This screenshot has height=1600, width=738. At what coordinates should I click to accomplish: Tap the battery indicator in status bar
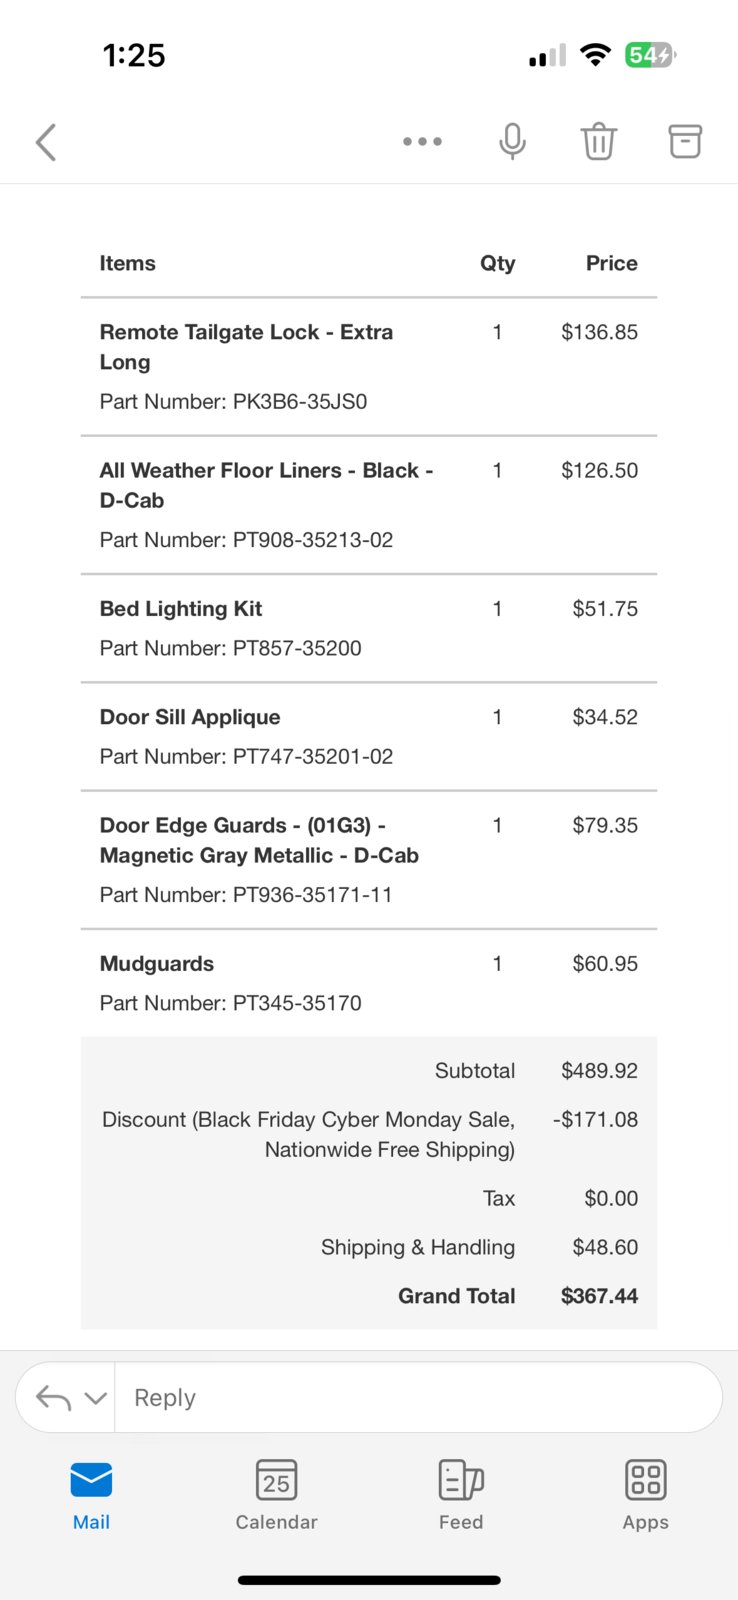650,55
